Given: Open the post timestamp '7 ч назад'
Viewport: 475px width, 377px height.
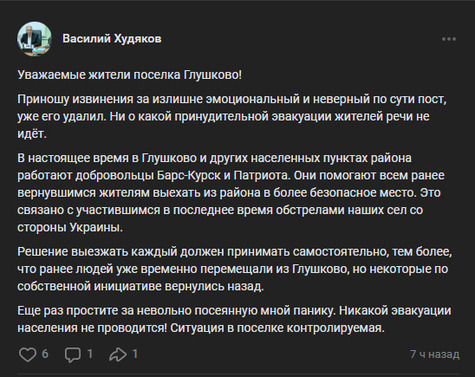Looking at the screenshot, I should pos(435,354).
